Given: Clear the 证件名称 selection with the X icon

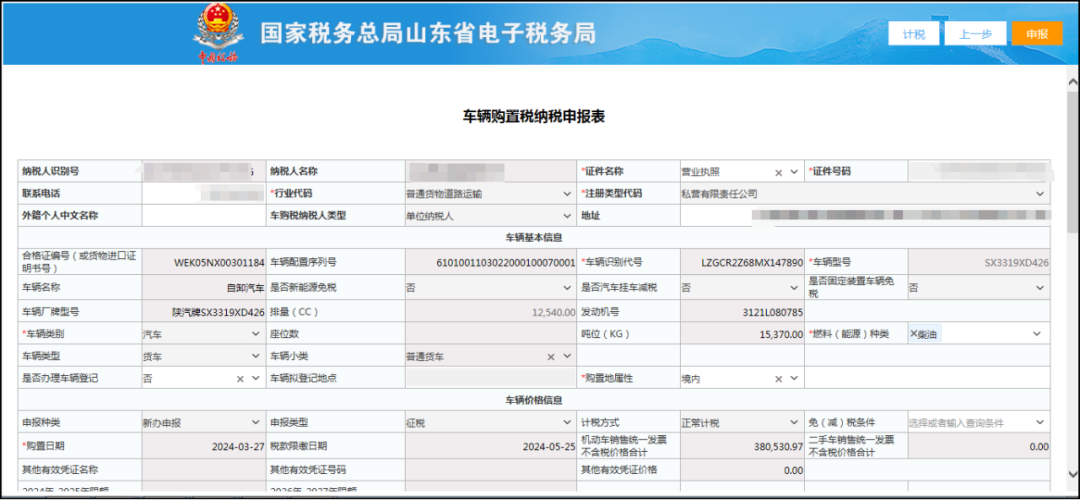Looking at the screenshot, I should pos(778,172).
